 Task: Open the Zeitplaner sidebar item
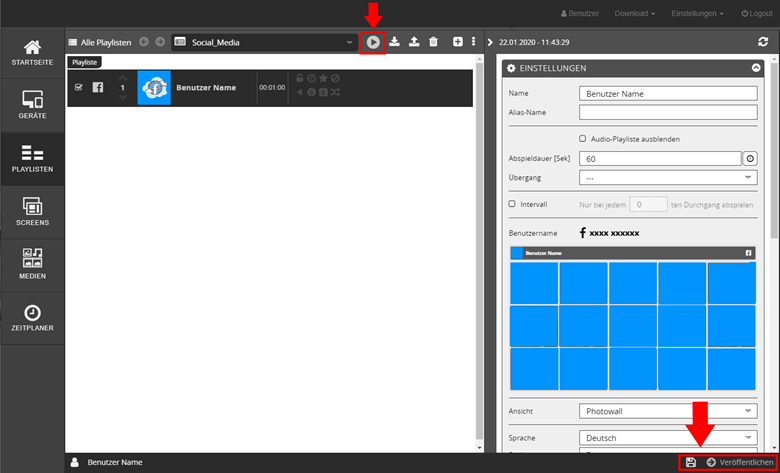[x=32, y=317]
